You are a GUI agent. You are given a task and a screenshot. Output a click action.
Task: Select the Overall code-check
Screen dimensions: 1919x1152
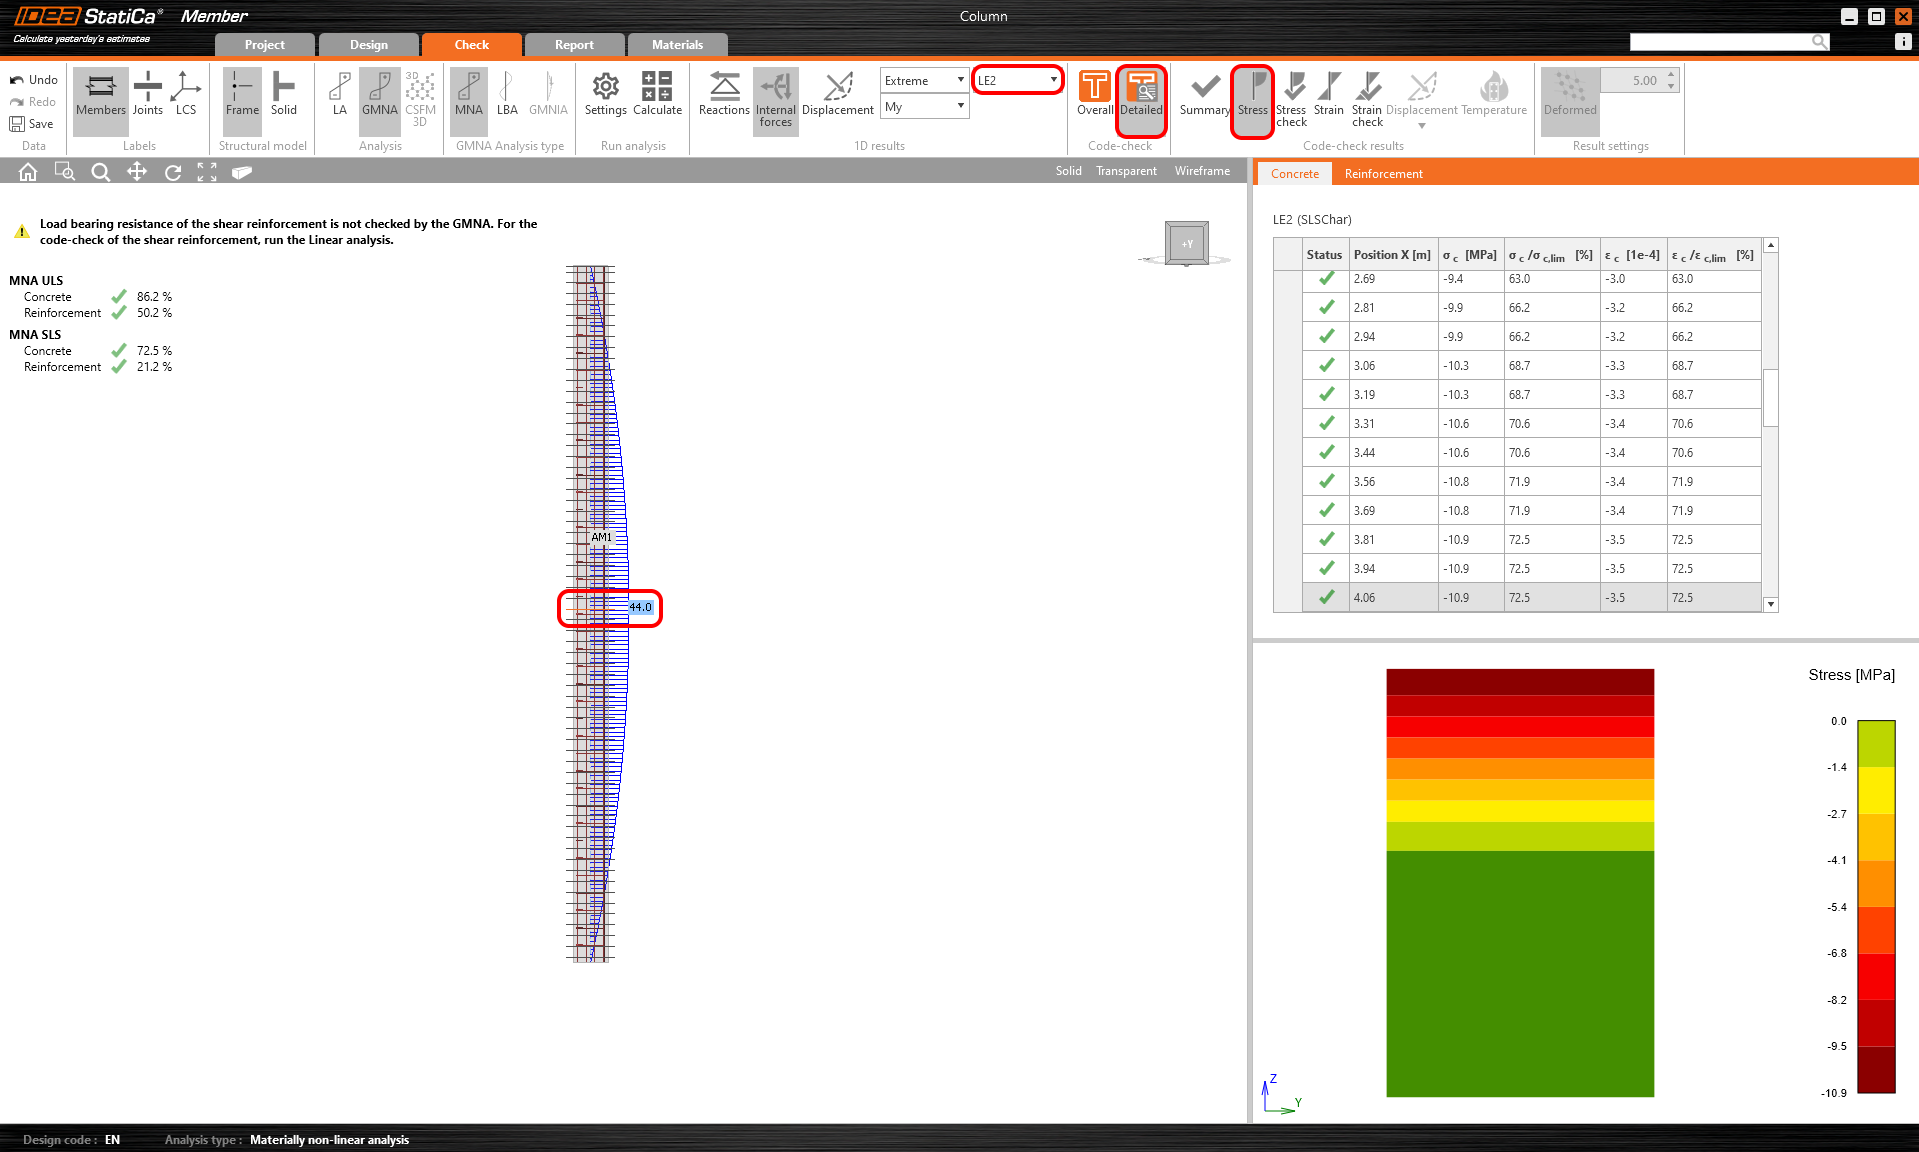(1094, 97)
